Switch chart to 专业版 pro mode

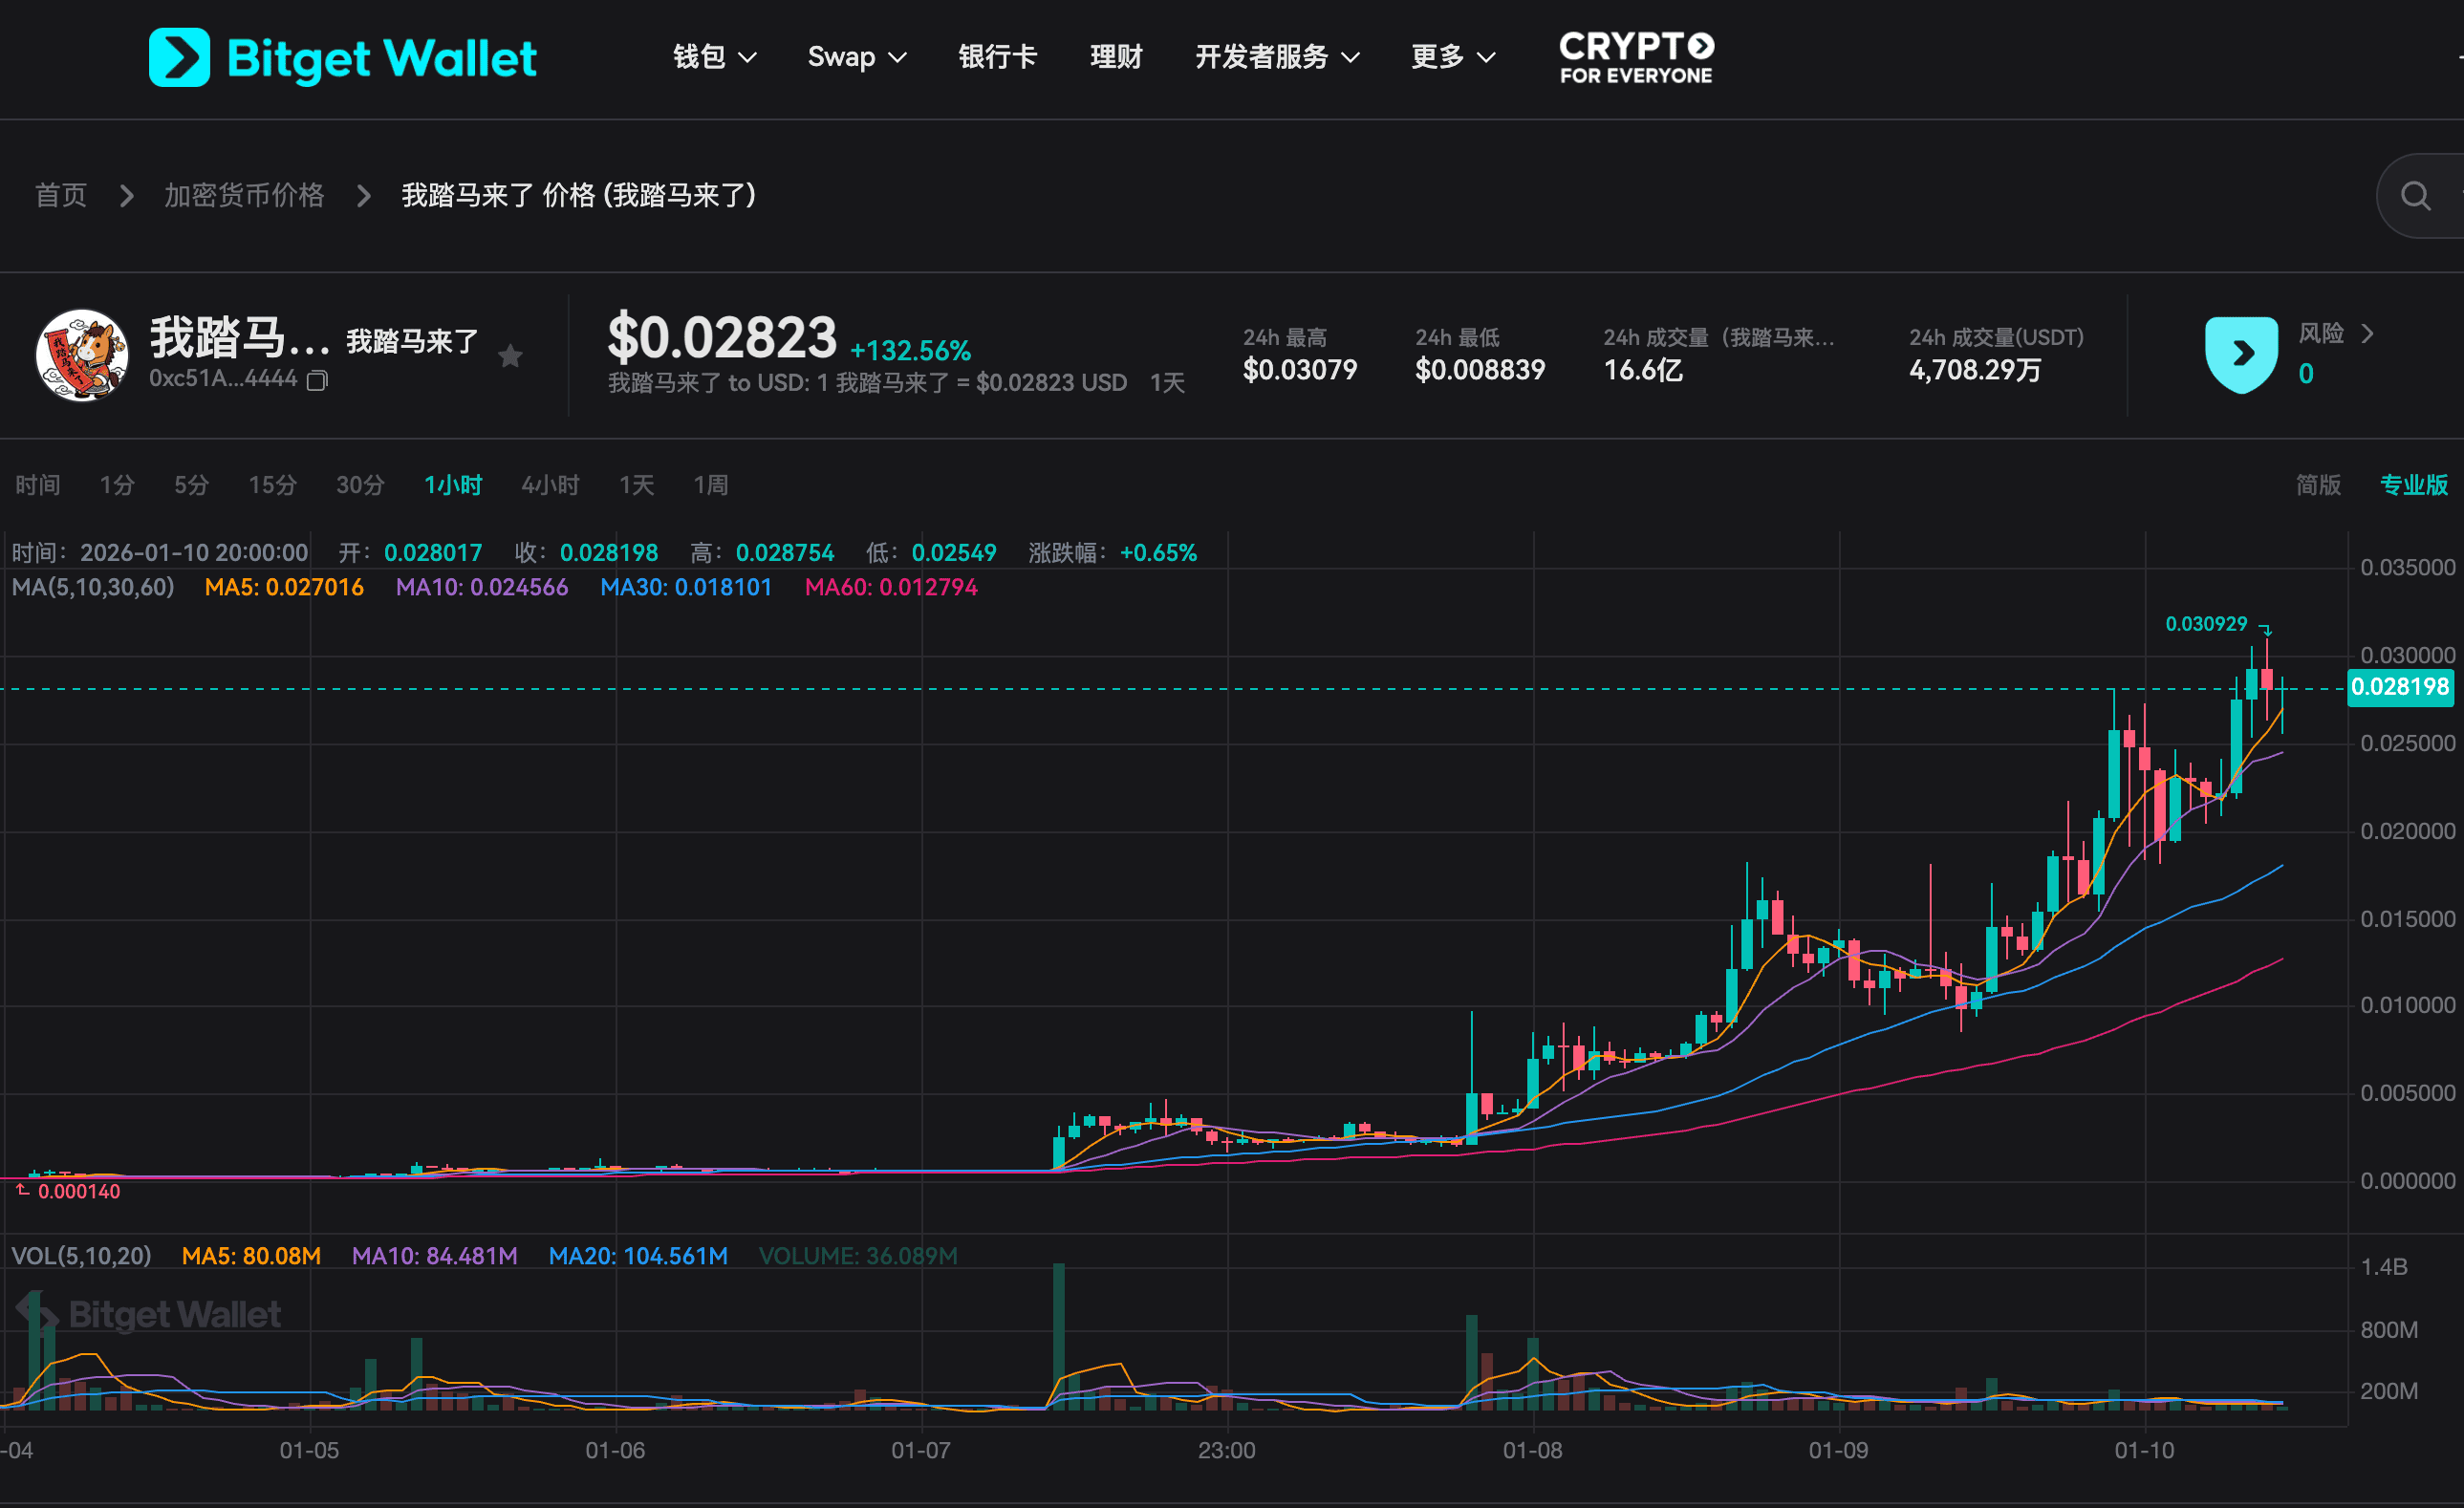(2413, 485)
